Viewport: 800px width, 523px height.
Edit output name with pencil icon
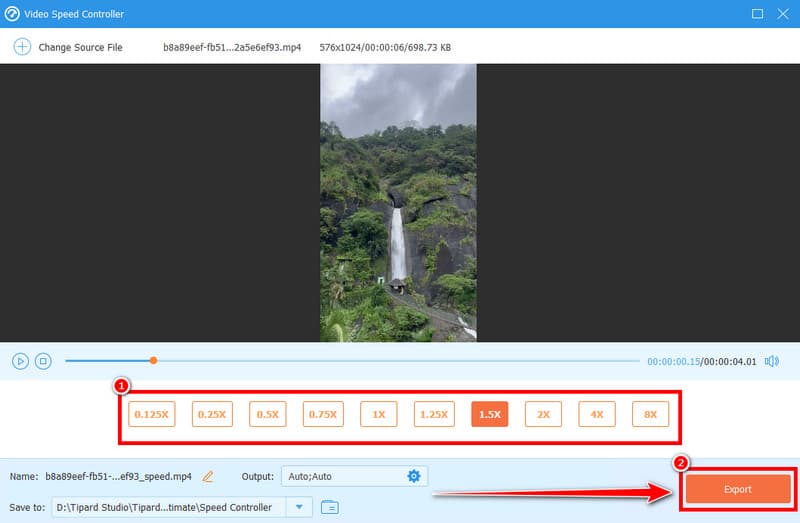coord(208,477)
